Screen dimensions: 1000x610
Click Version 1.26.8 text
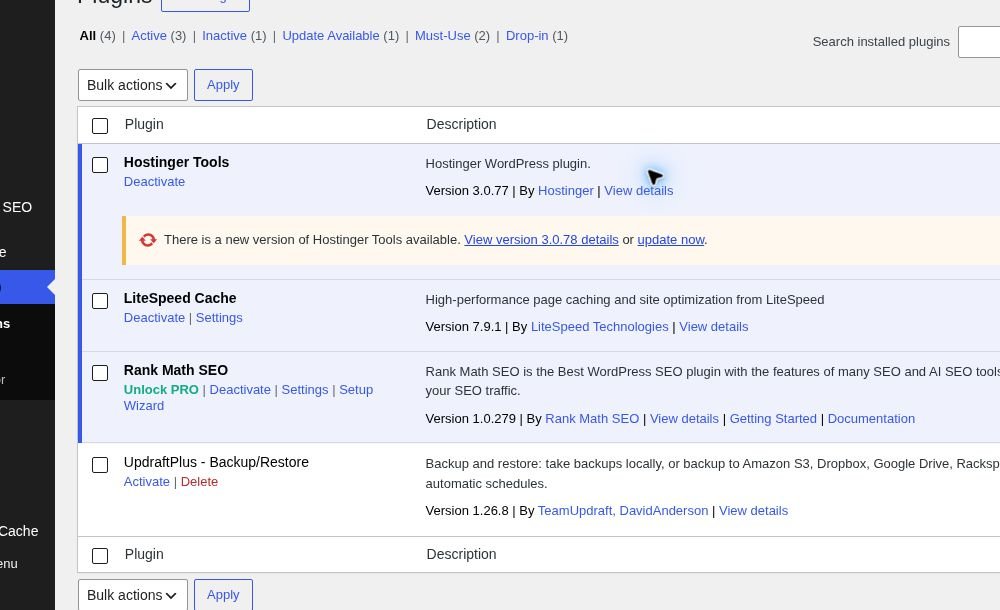coord(467,510)
